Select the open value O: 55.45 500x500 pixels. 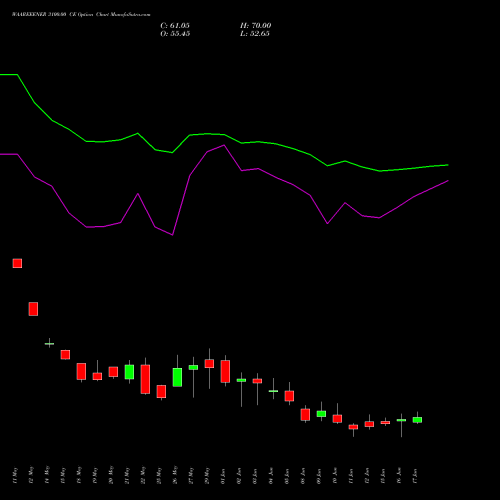(x=175, y=34)
